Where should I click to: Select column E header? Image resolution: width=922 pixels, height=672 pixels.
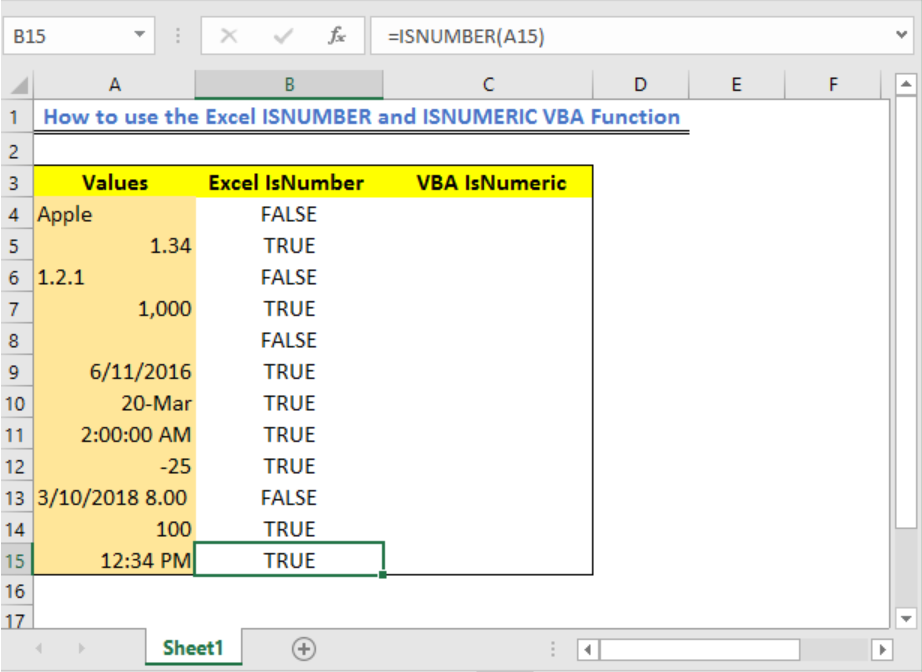[736, 85]
